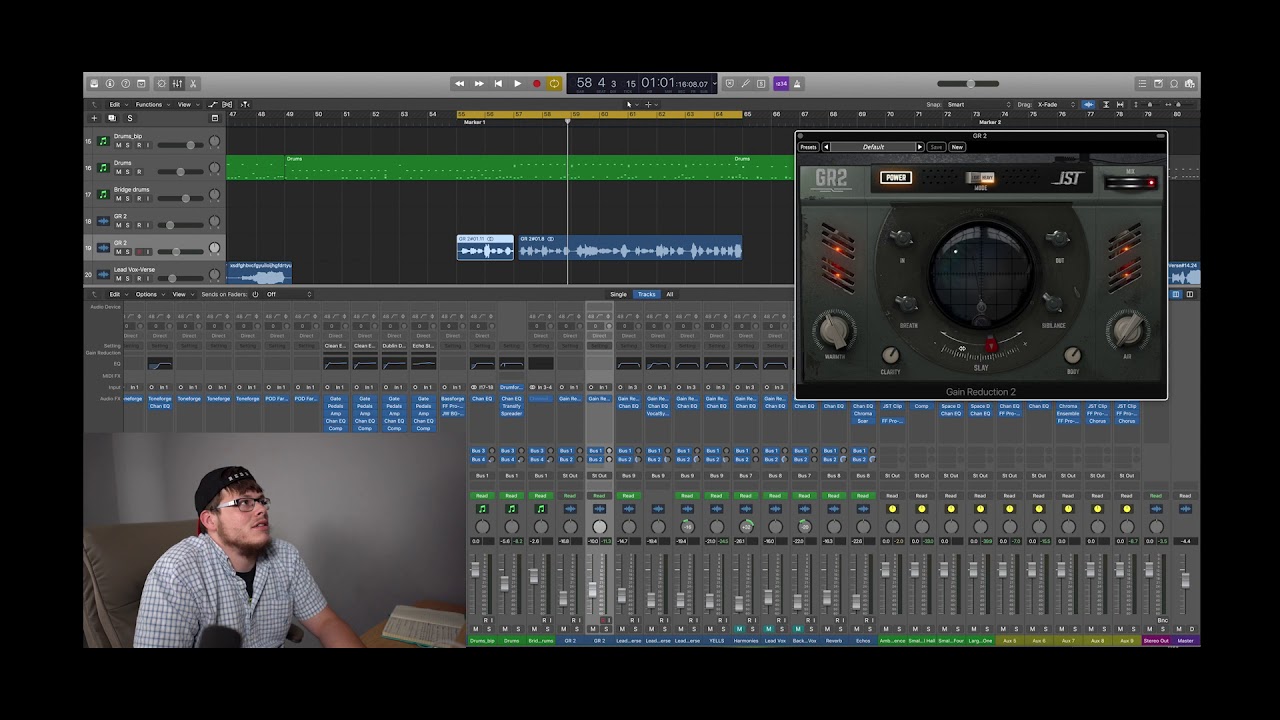Screen dimensions: 1280x720
Task: Toggle the Editors scissors icon
Action: (193, 84)
